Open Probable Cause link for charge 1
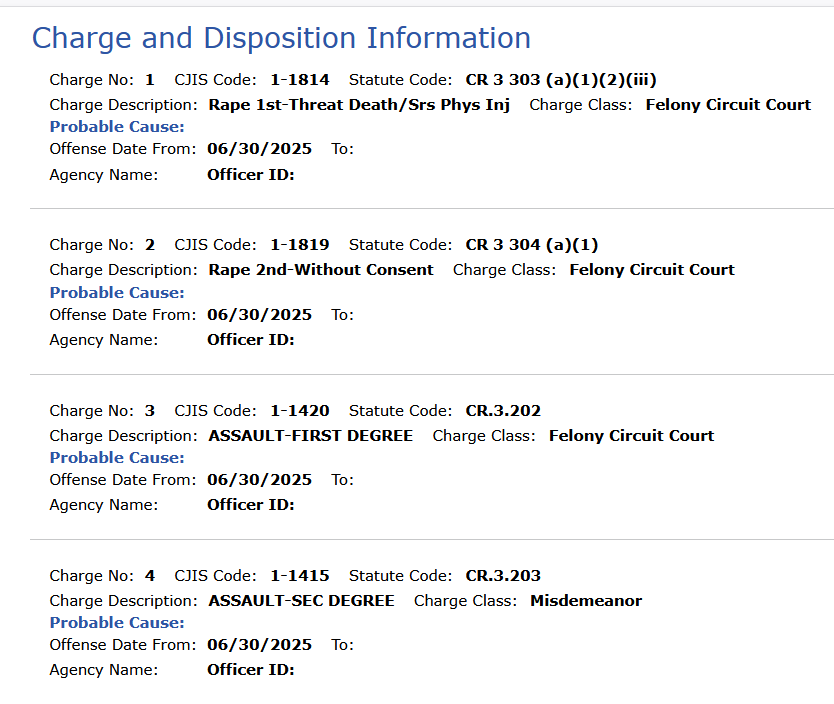Screen dimensions: 834x704 point(117,127)
